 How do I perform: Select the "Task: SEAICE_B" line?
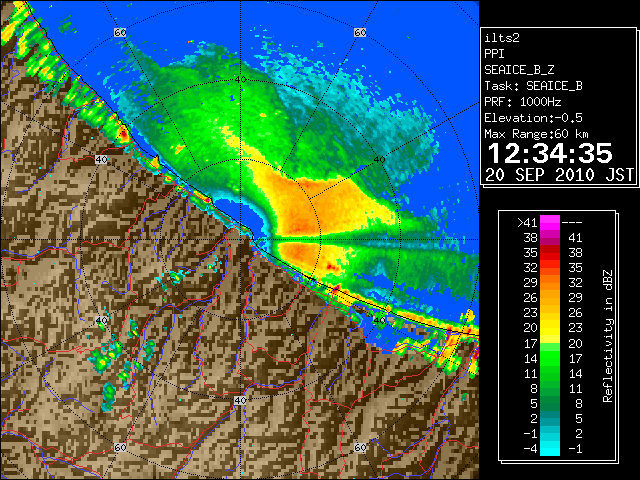click(x=533, y=86)
